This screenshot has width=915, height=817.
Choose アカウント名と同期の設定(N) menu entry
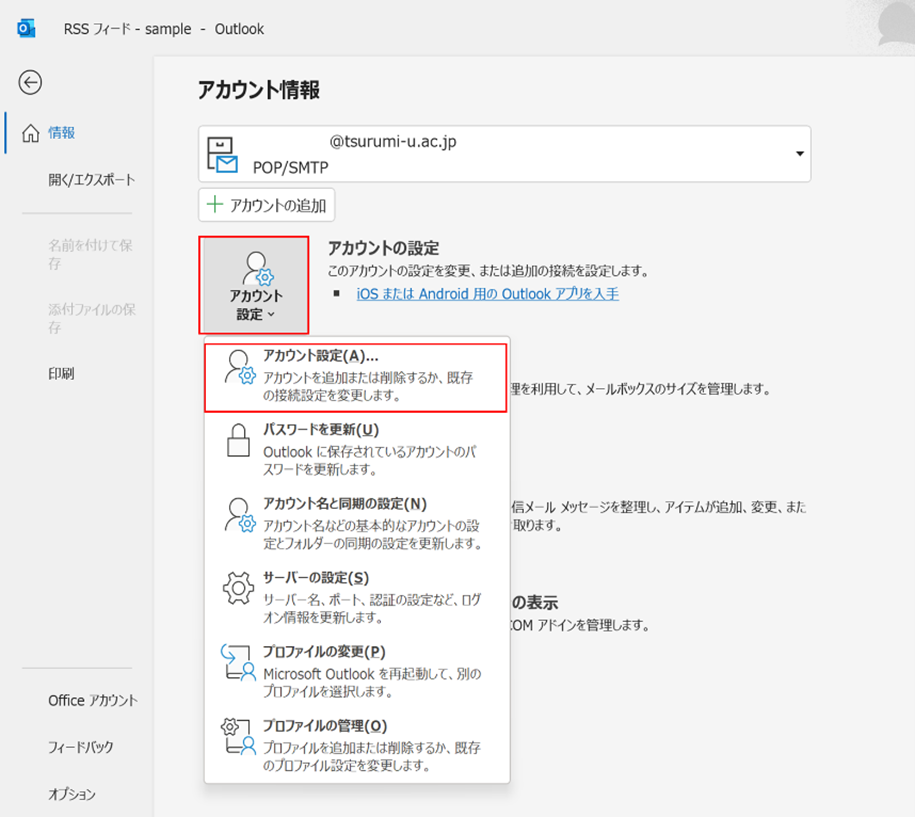pyautogui.click(x=357, y=523)
